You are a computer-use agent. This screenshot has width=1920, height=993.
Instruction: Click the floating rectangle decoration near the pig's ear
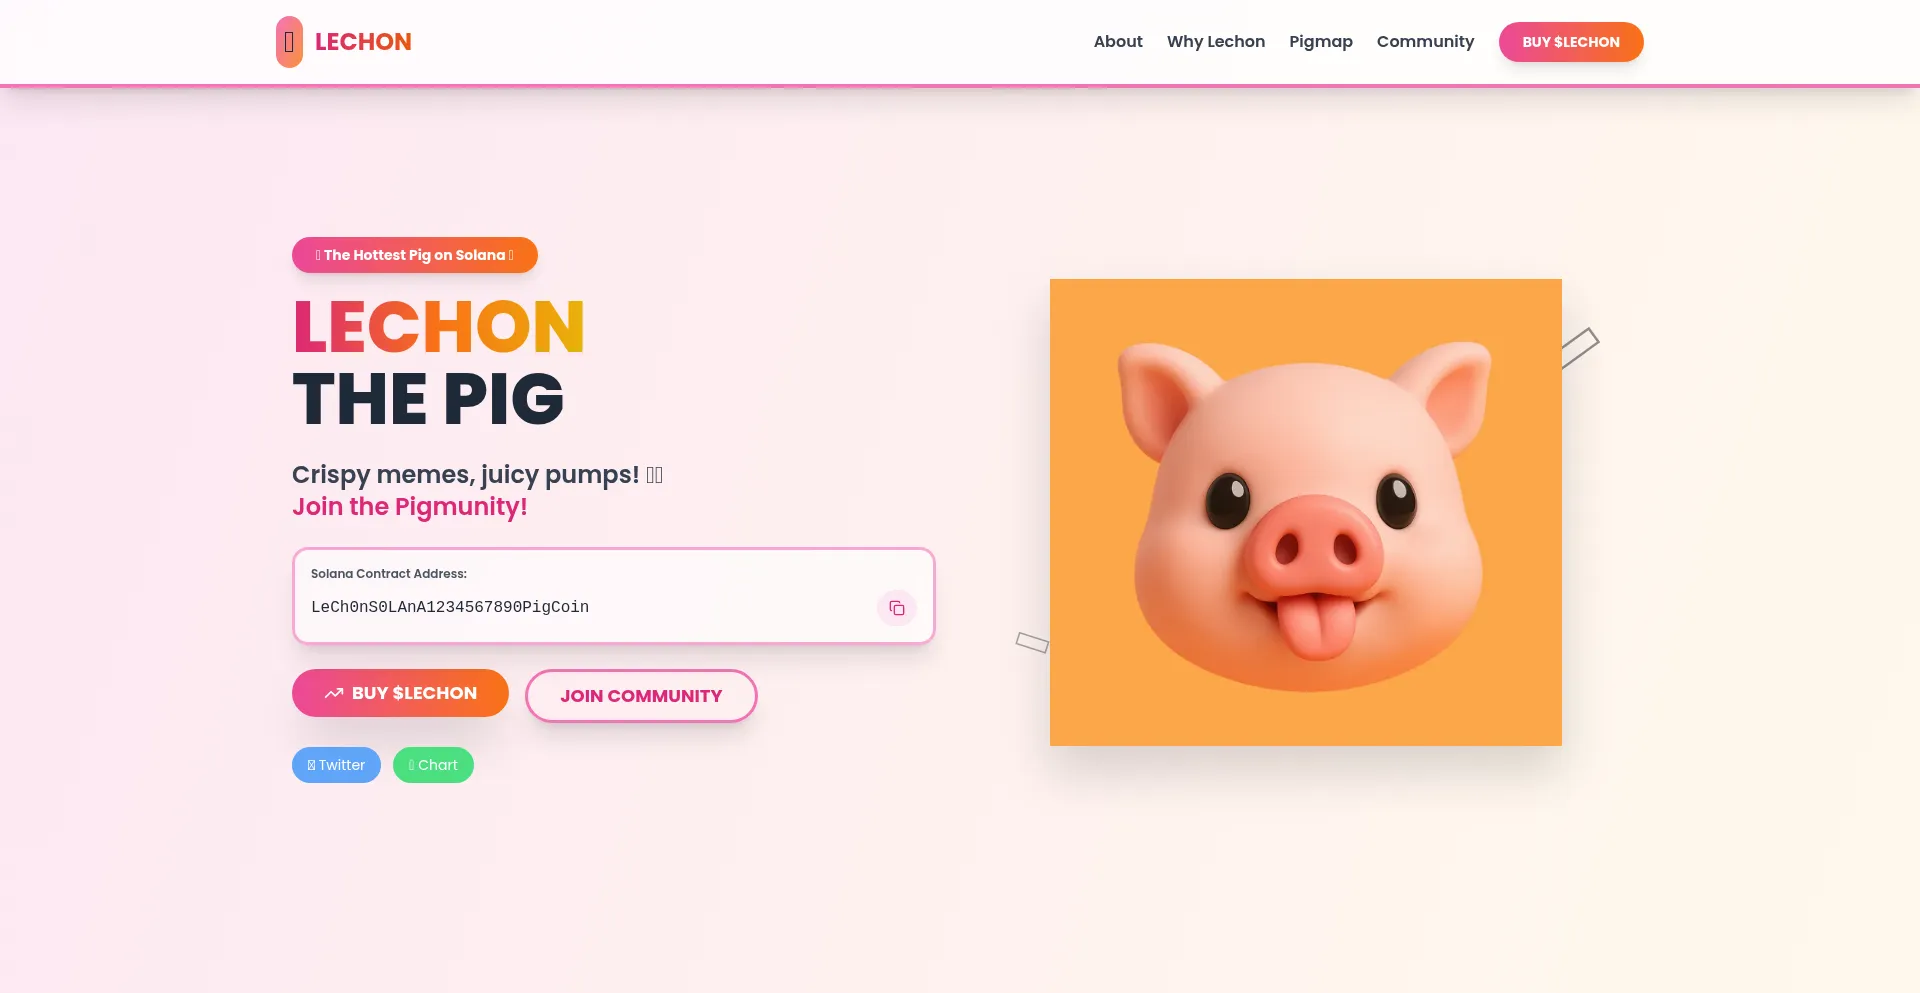tap(1580, 348)
